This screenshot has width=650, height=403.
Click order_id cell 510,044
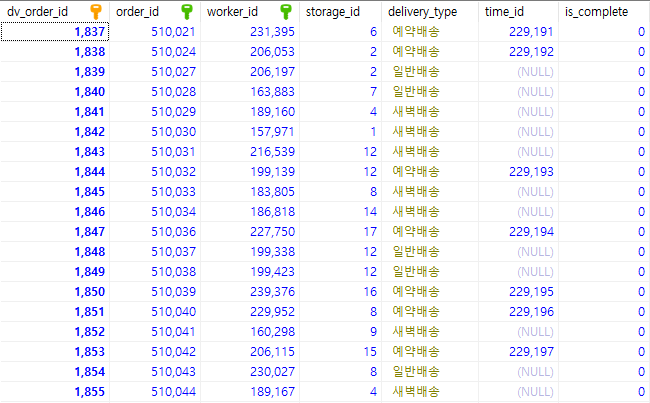coord(155,392)
